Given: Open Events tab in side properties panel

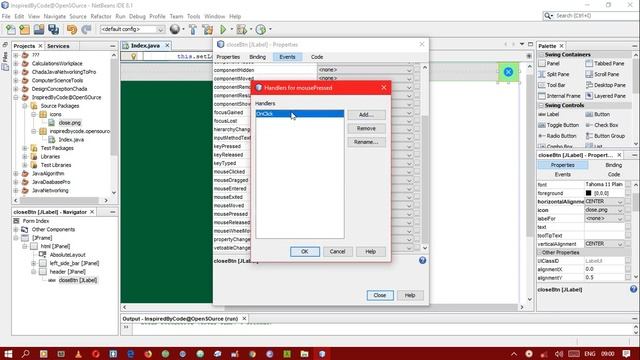Looking at the screenshot, I should coord(562,175).
